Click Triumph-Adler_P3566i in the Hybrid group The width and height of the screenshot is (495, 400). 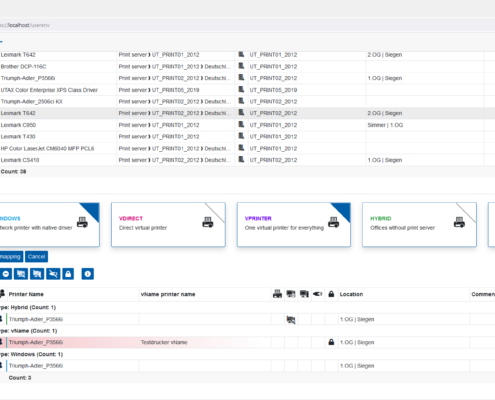(x=36, y=319)
